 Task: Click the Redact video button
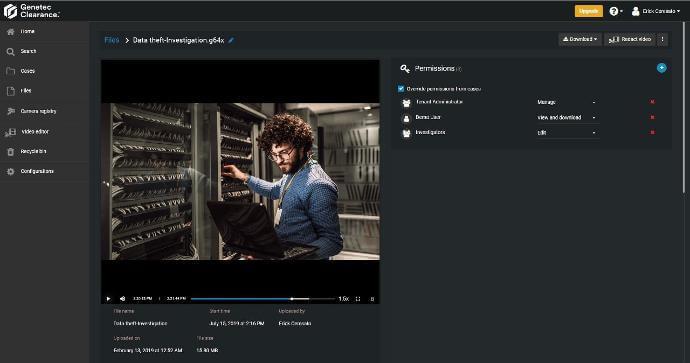630,40
